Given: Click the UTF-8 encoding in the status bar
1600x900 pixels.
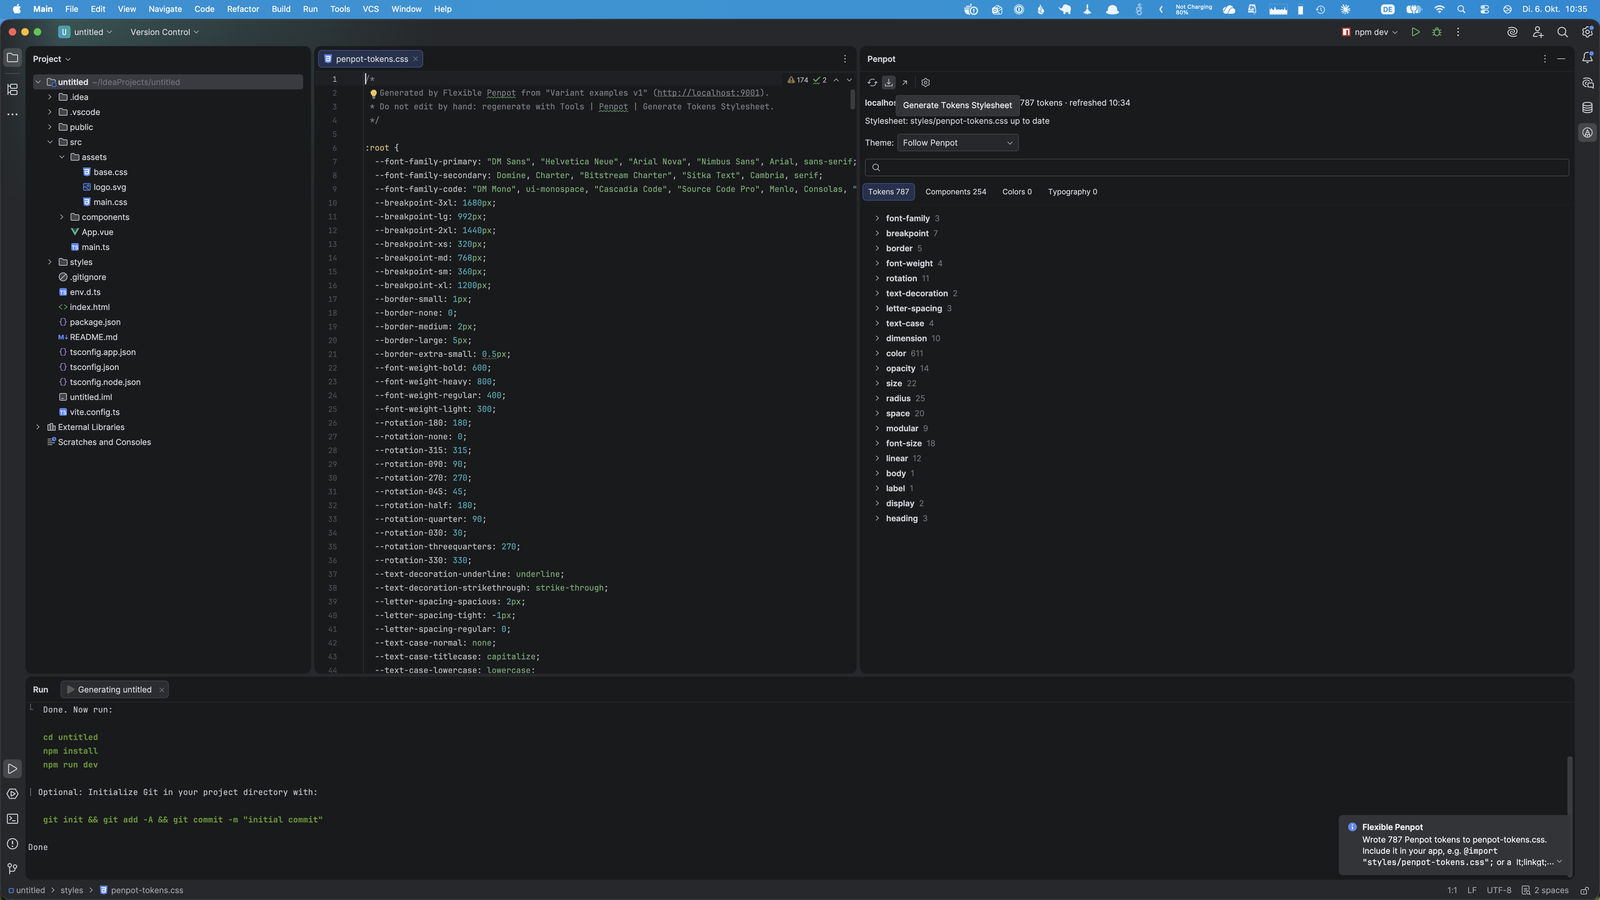Looking at the screenshot, I should 1499,890.
